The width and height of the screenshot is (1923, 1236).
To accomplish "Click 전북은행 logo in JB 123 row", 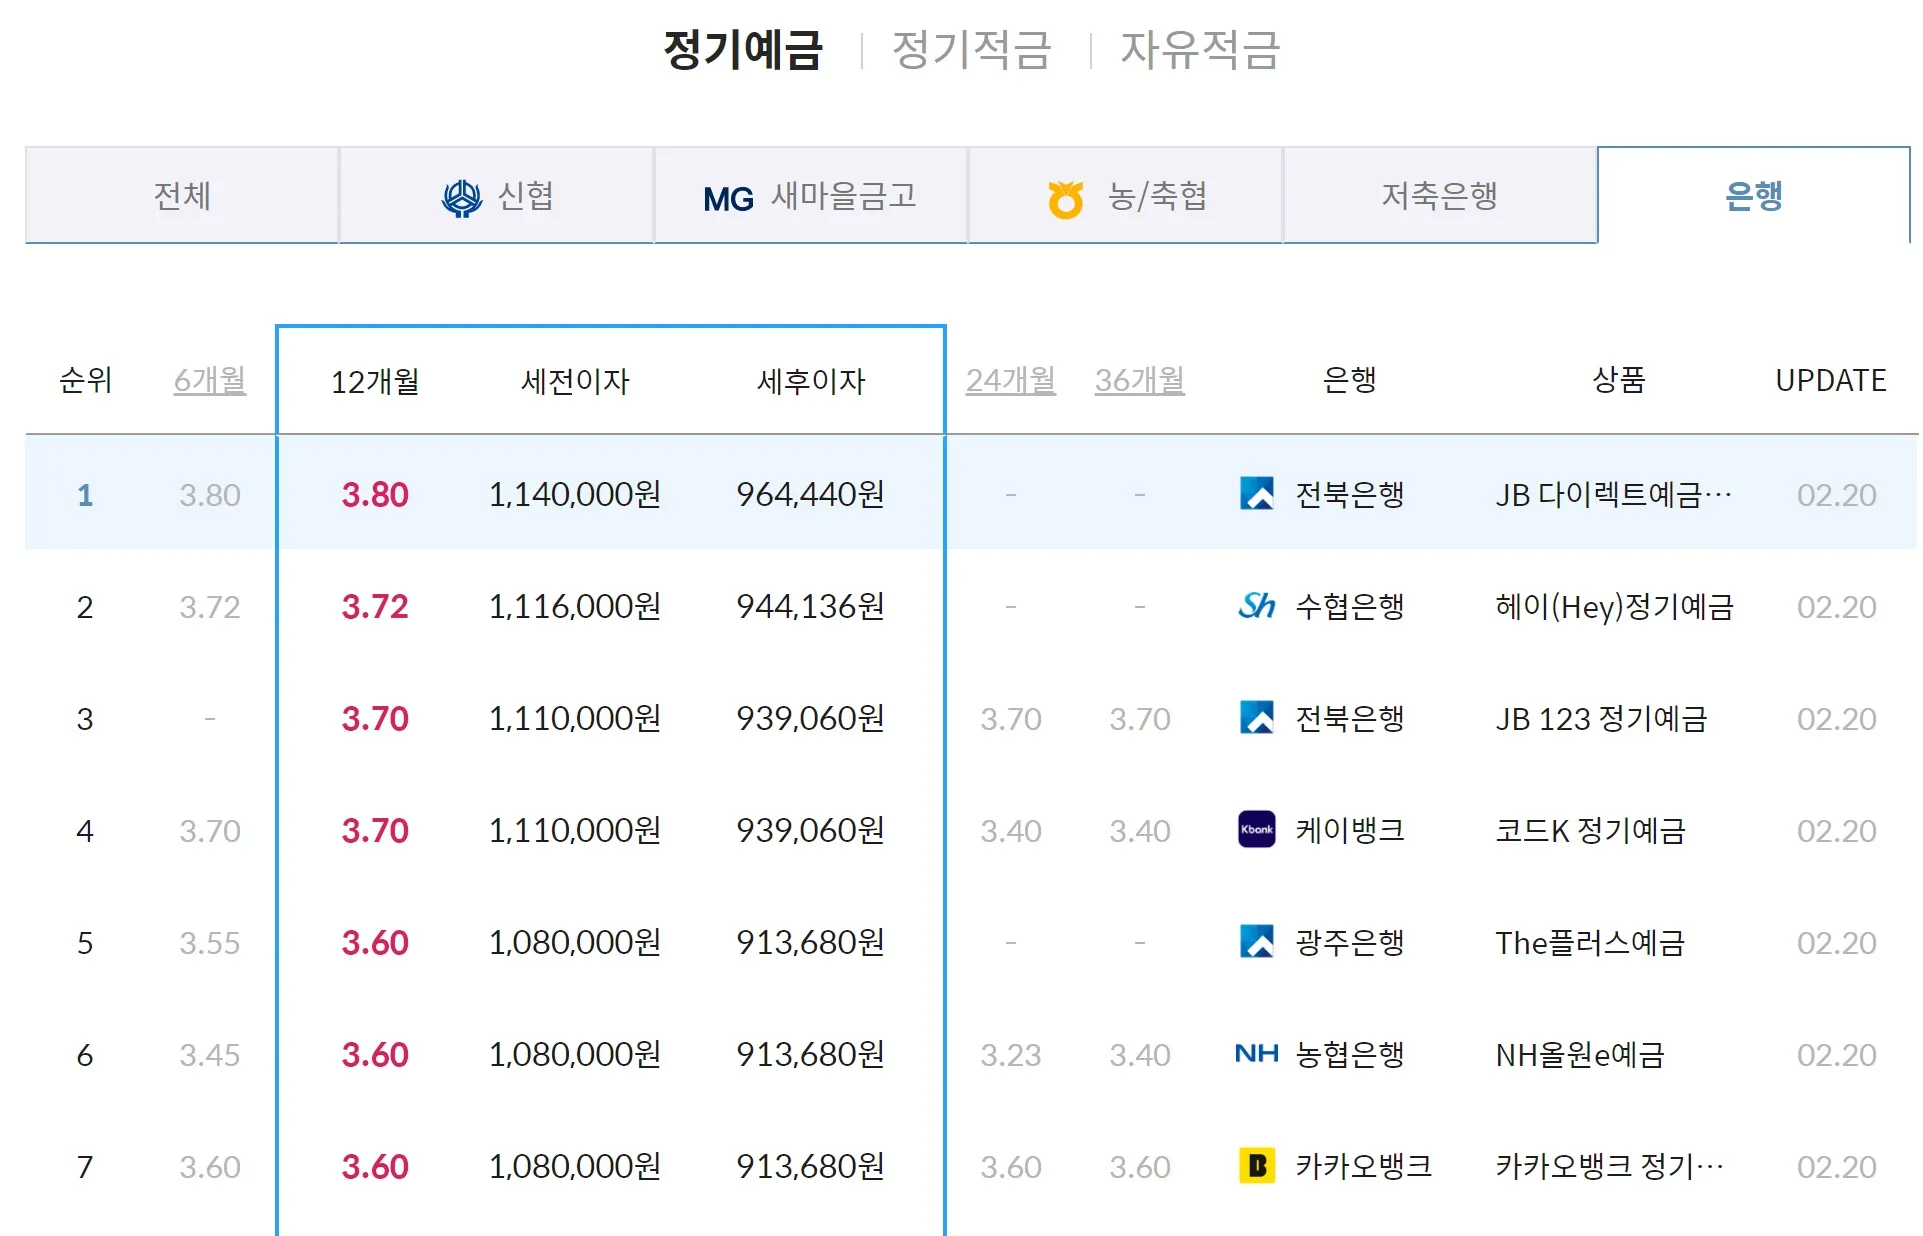I will click(x=1257, y=718).
